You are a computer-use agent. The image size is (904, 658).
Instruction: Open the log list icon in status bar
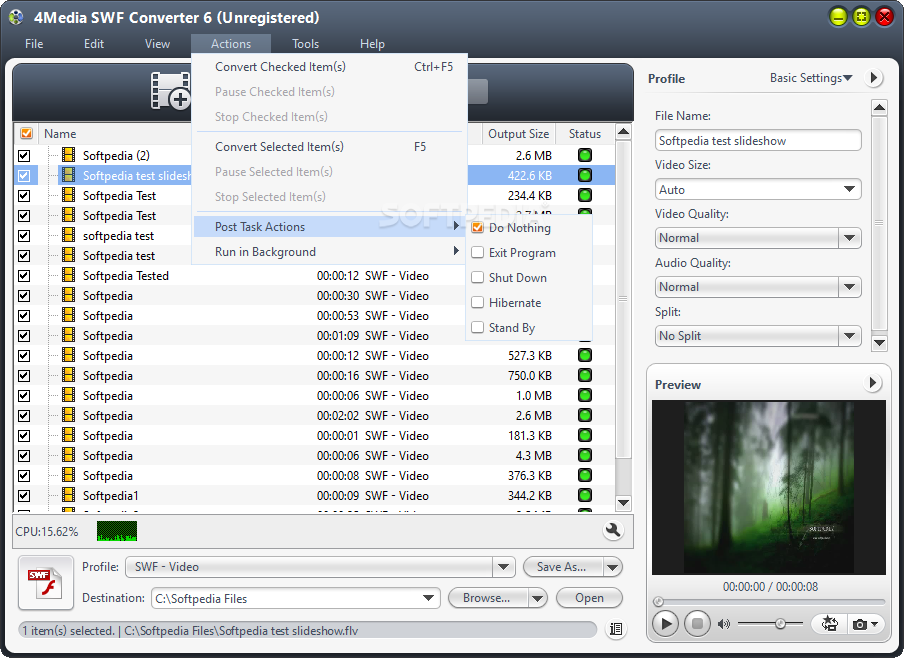pos(616,629)
